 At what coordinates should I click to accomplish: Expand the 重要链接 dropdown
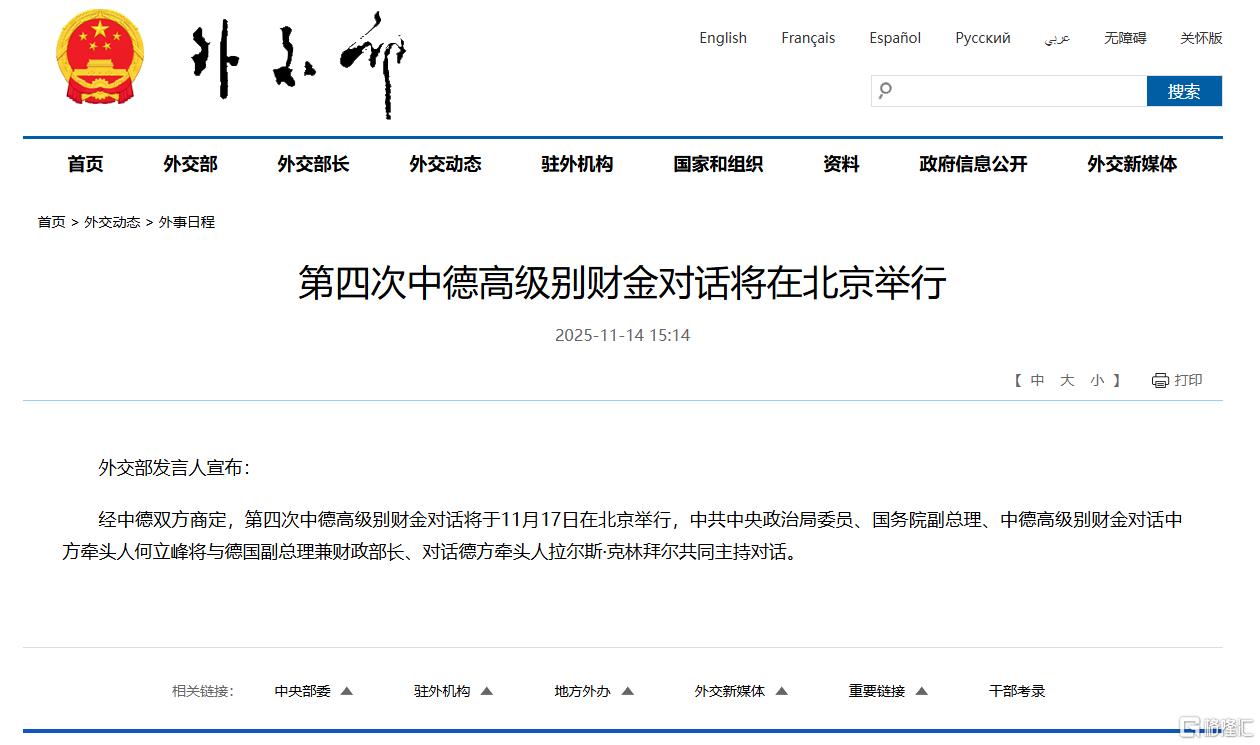[888, 691]
